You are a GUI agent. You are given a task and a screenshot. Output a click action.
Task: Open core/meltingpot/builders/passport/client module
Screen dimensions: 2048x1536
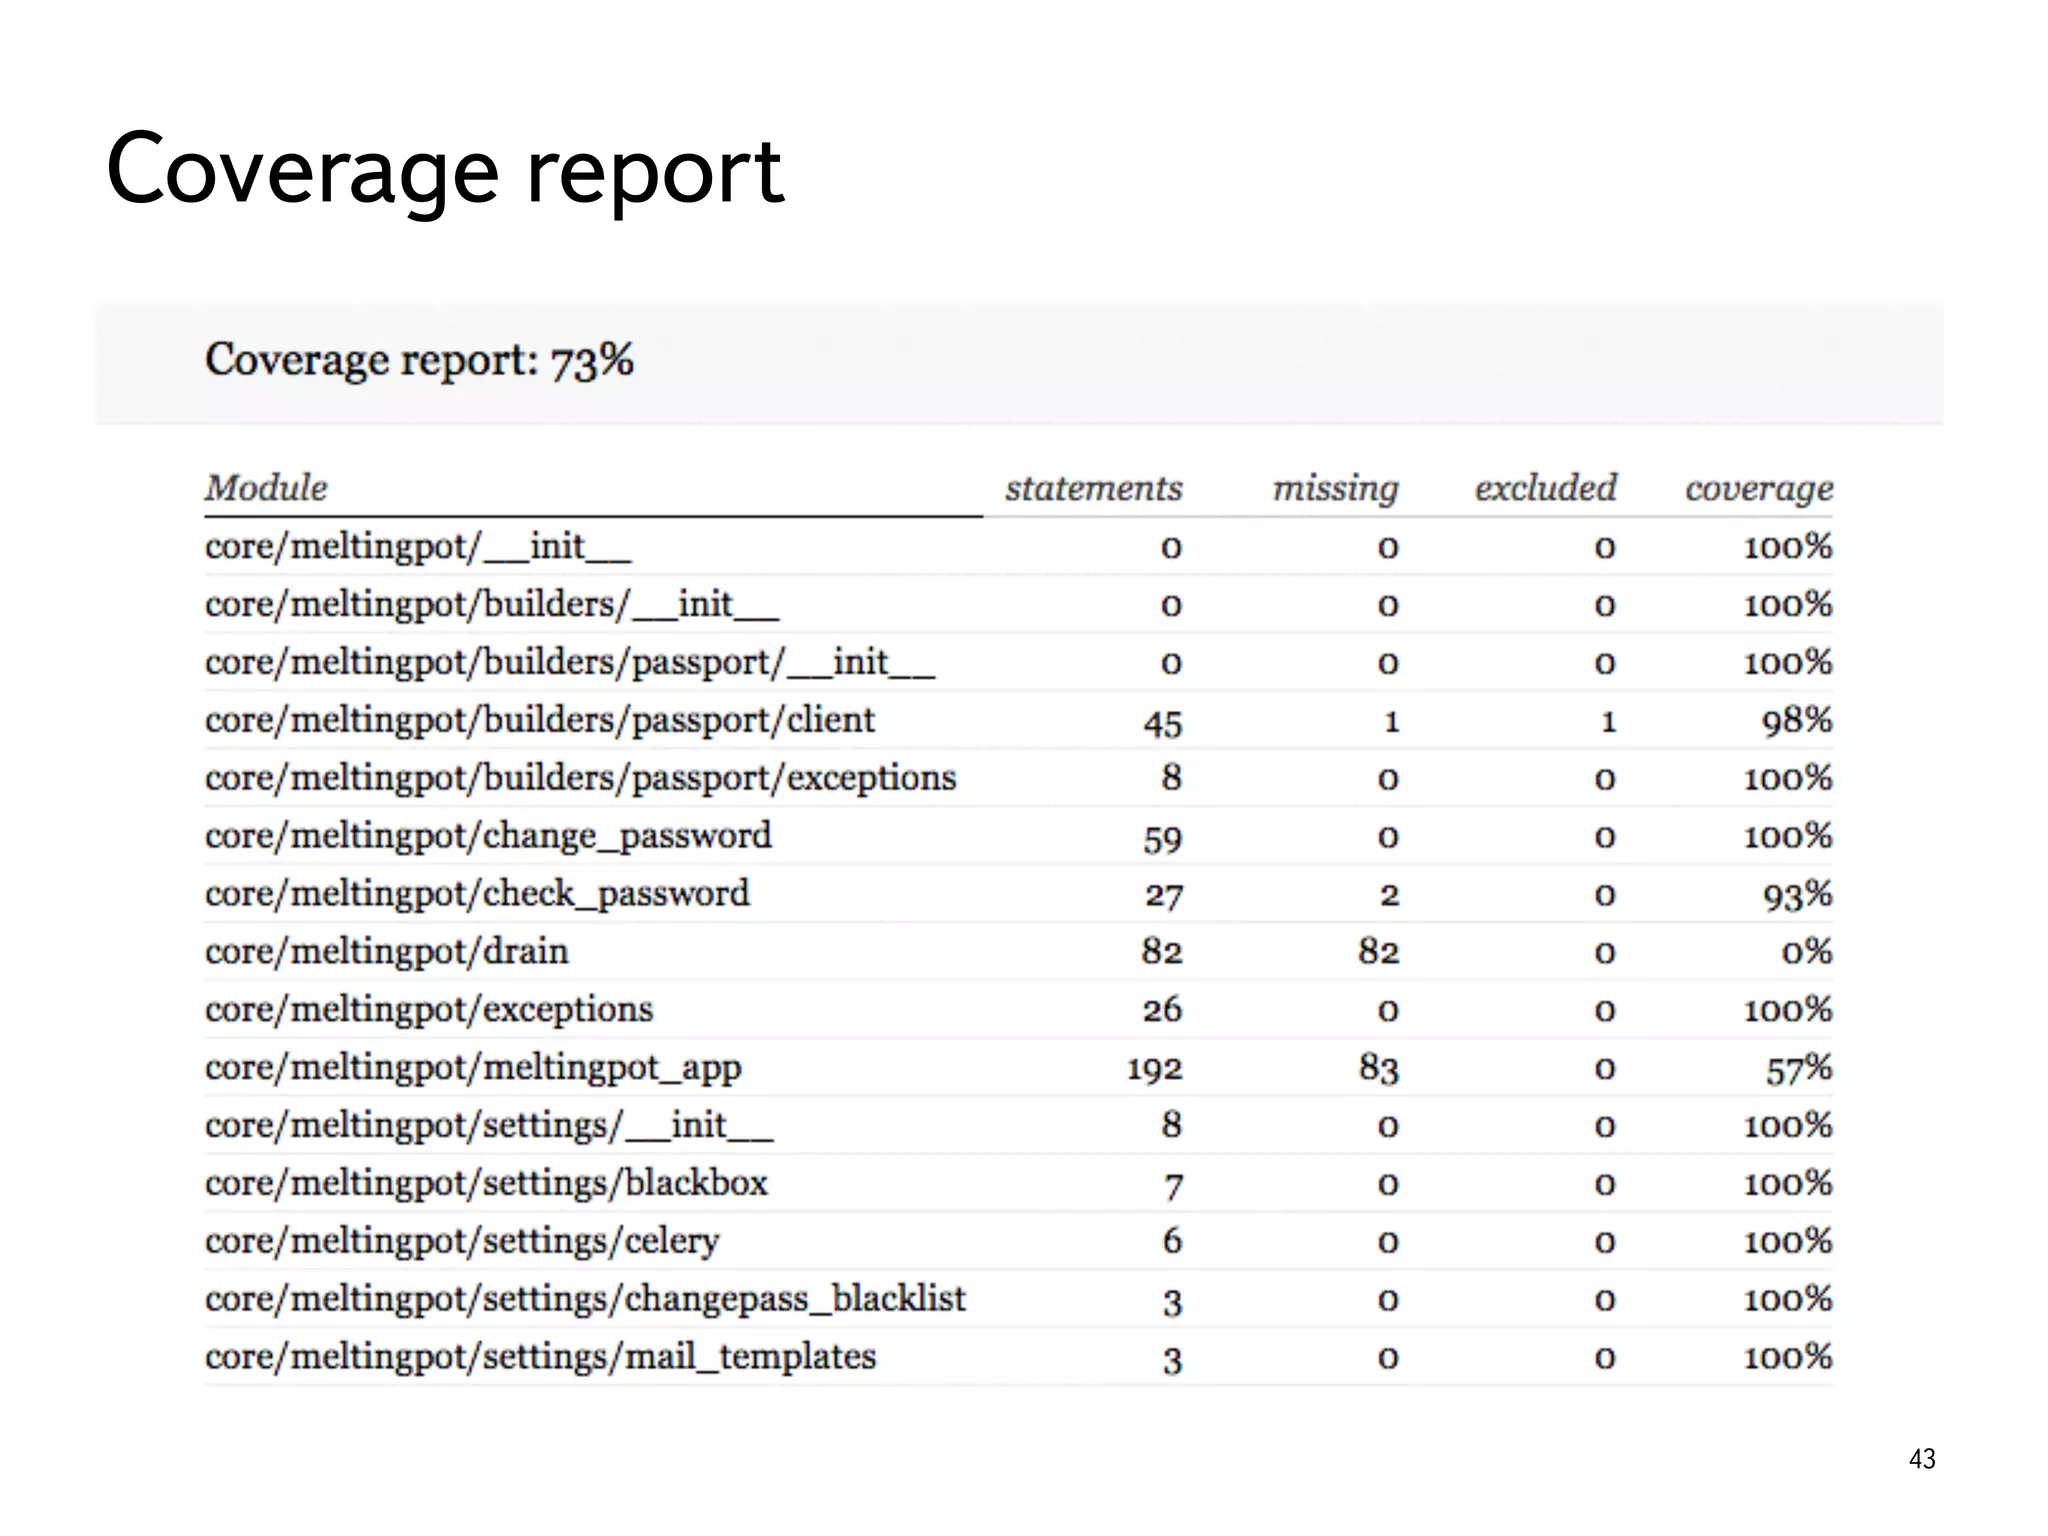point(540,721)
